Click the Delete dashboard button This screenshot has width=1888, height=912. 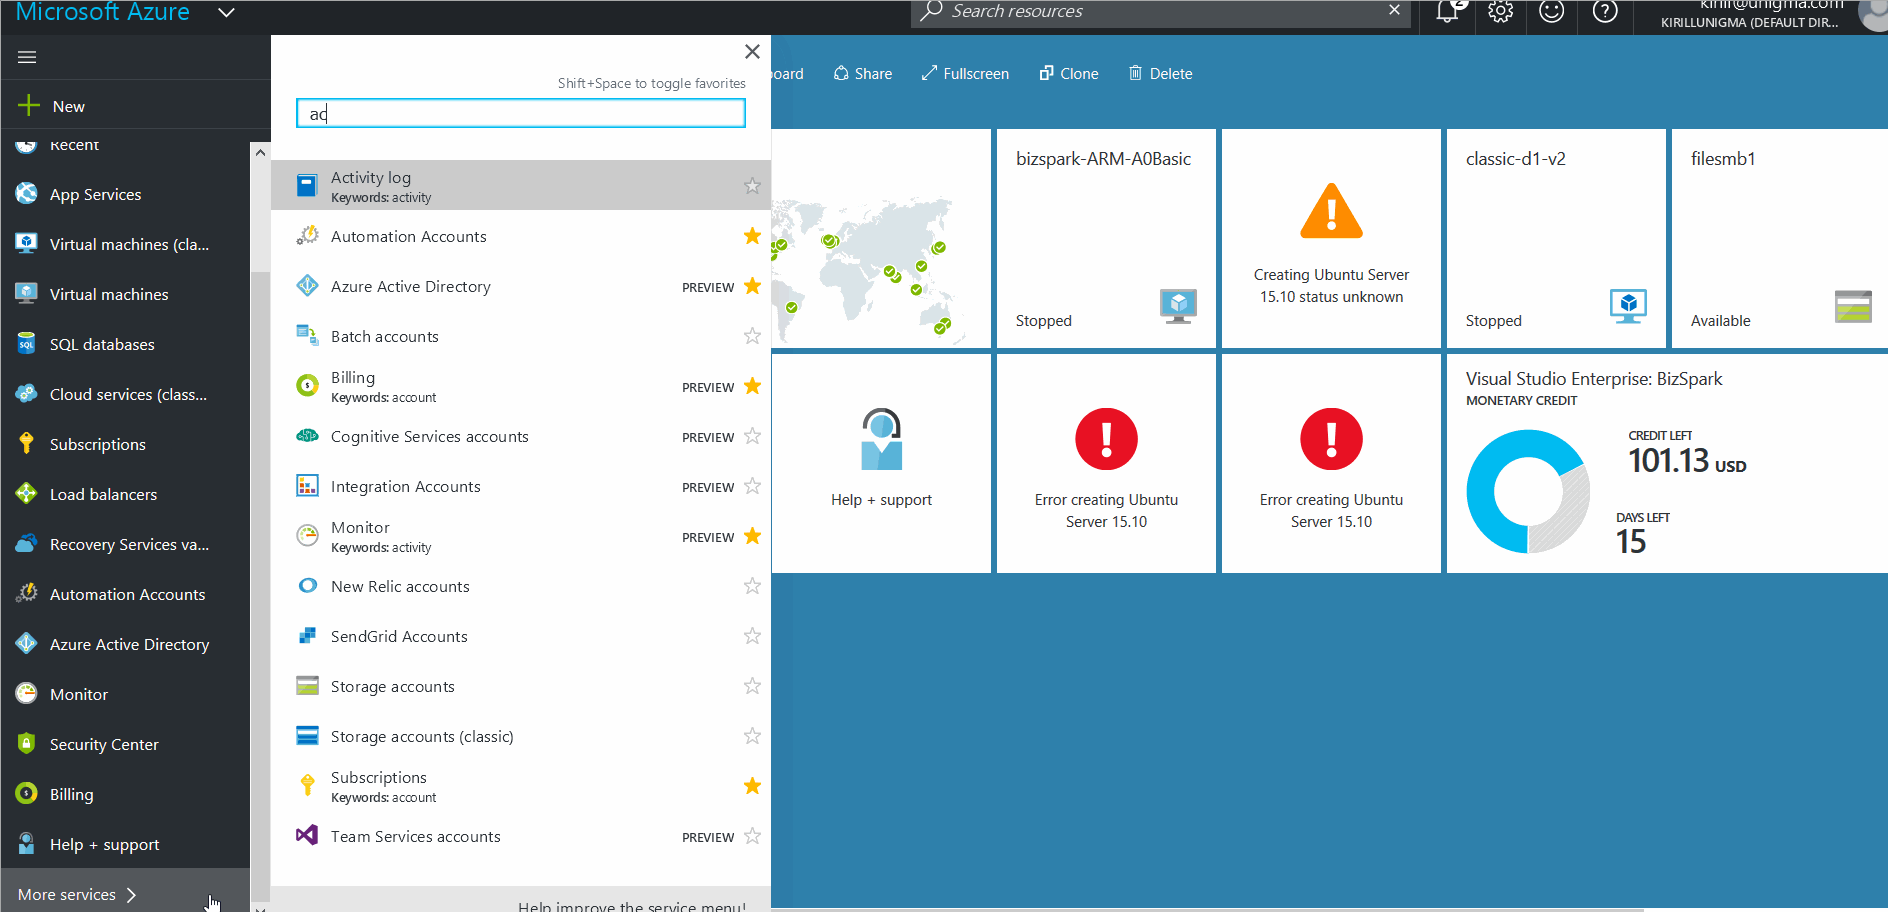point(1160,73)
